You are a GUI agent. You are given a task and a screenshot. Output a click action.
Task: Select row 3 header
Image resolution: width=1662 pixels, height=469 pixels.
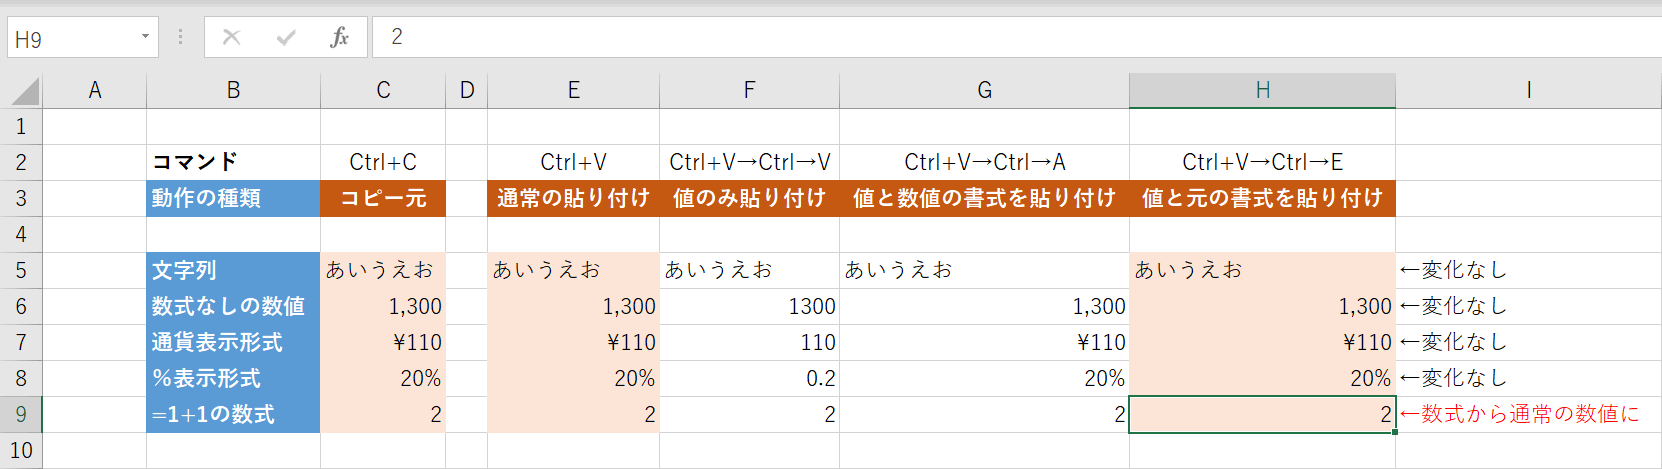[21, 198]
